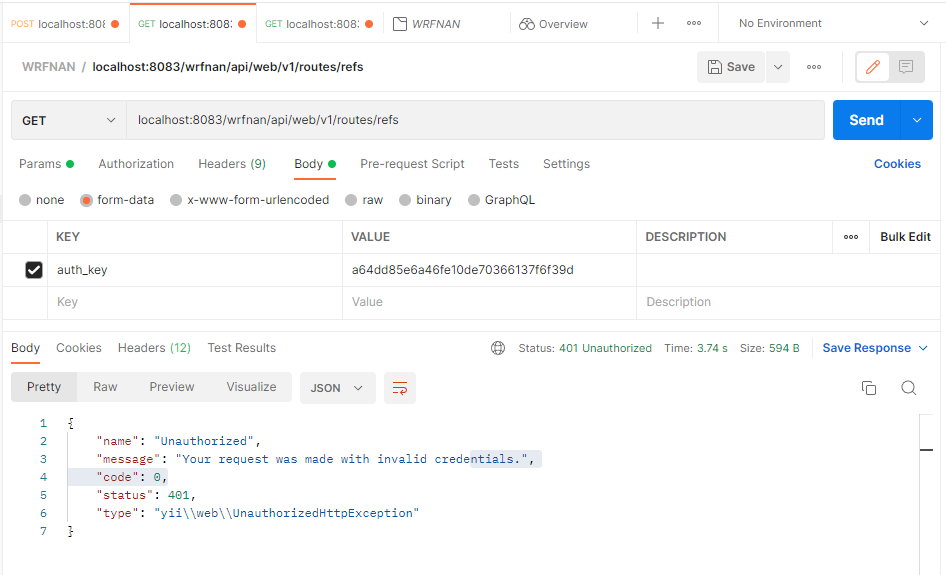The width and height of the screenshot is (946, 575).
Task: Open the Cookies link
Action: (897, 164)
